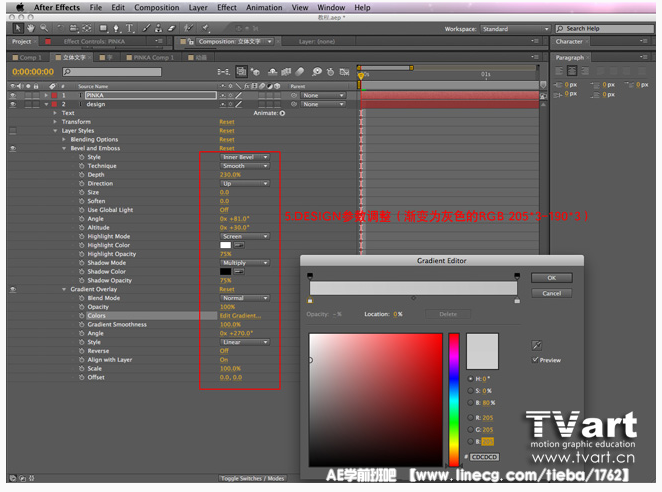Select the Roto Brush tool
Screen dimensions: 662x492
click(x=188, y=28)
